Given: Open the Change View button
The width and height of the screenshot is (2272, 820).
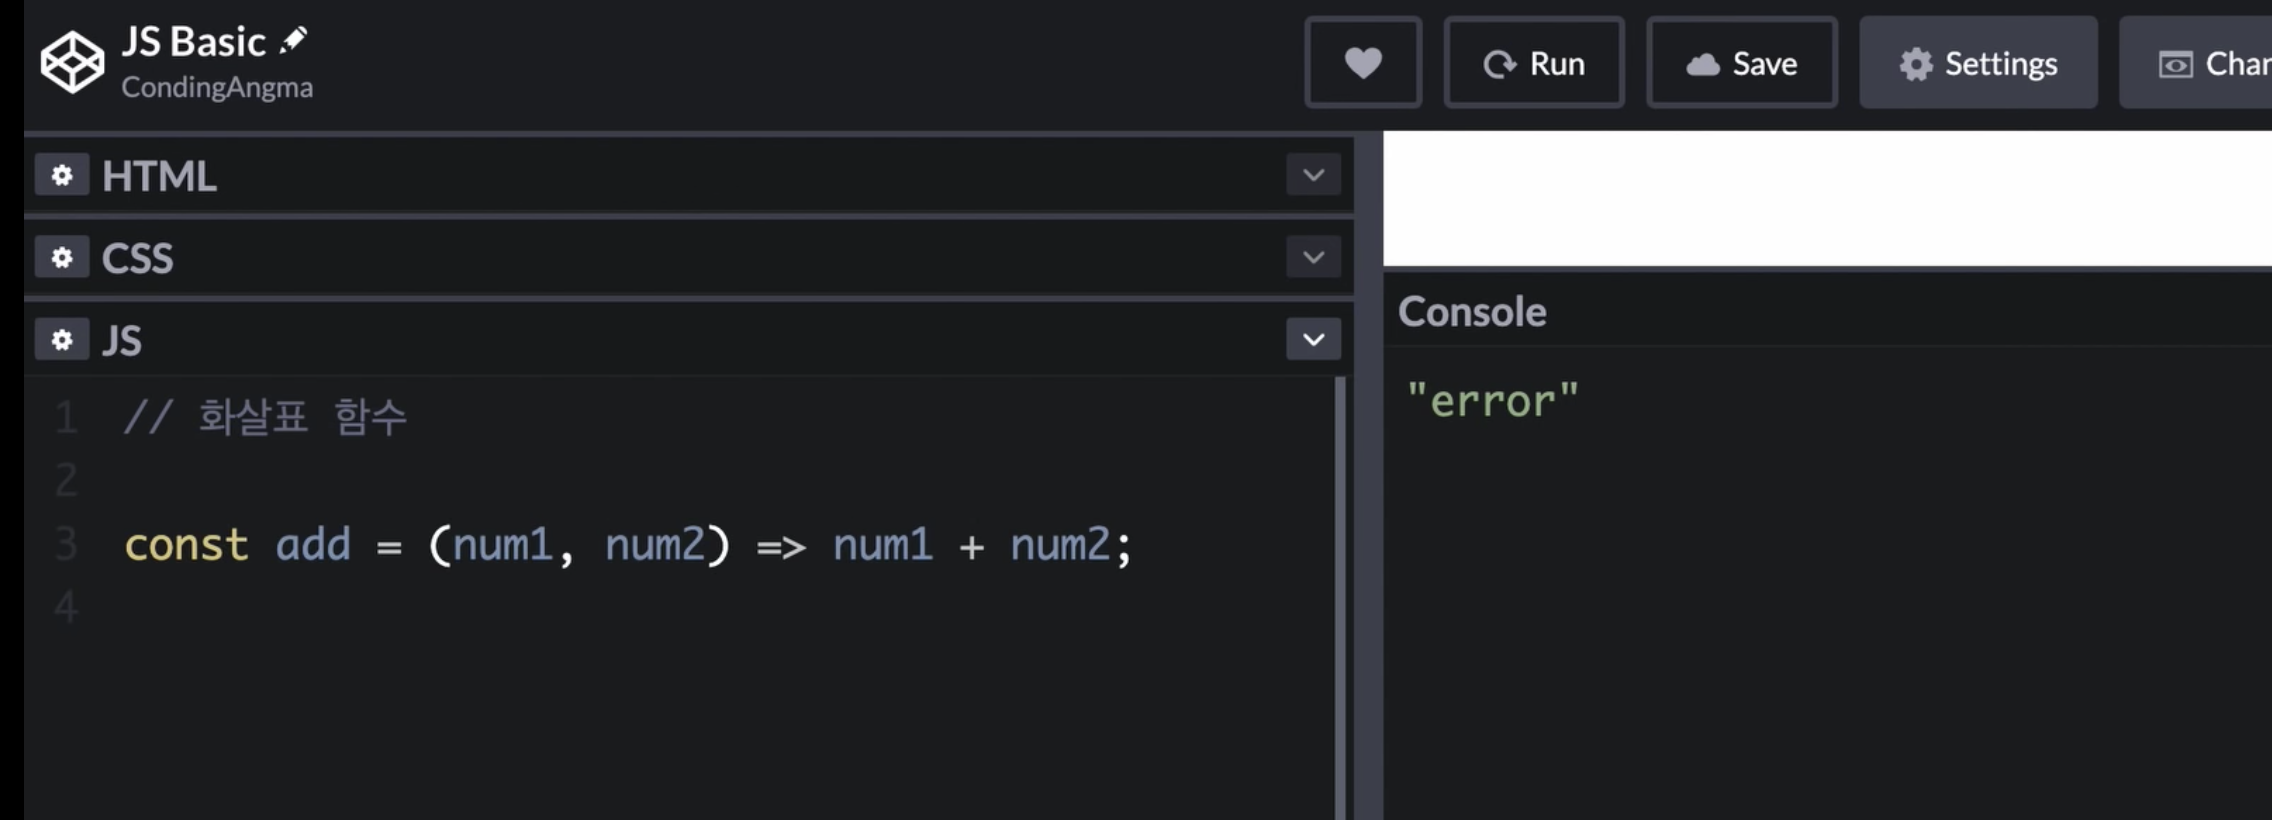Looking at the screenshot, I should (2196, 63).
